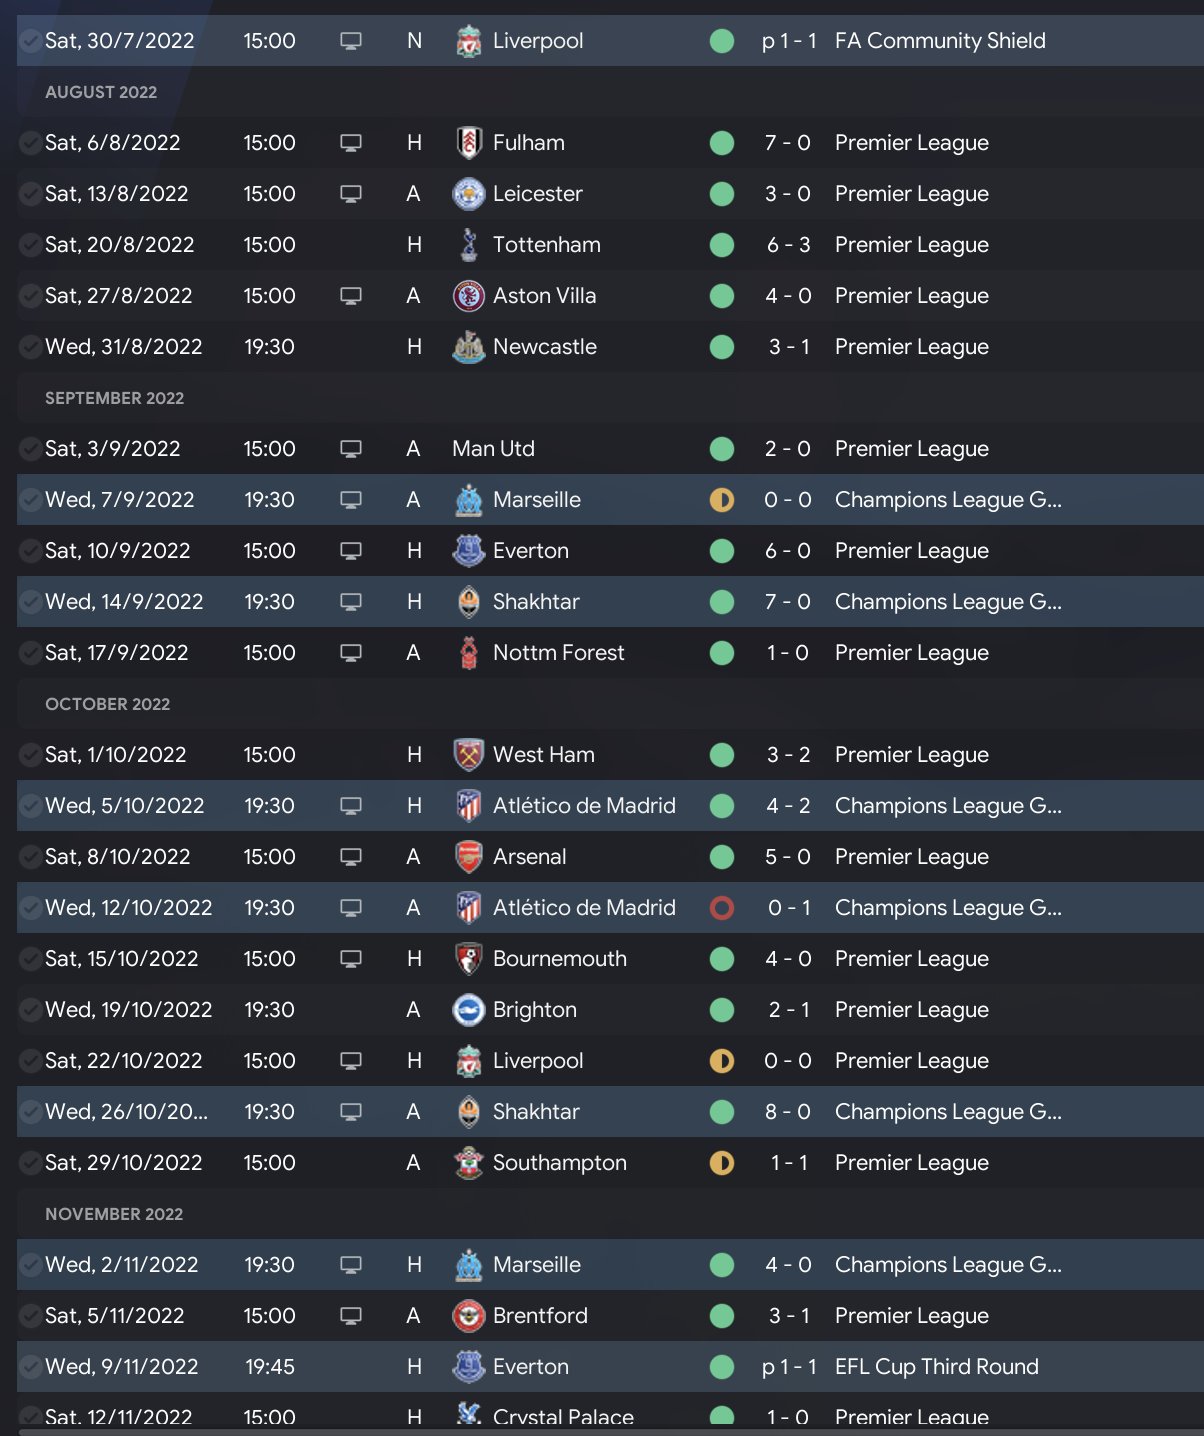Click the green win indicator for the Newcastle match
The height and width of the screenshot is (1436, 1204).
721,347
